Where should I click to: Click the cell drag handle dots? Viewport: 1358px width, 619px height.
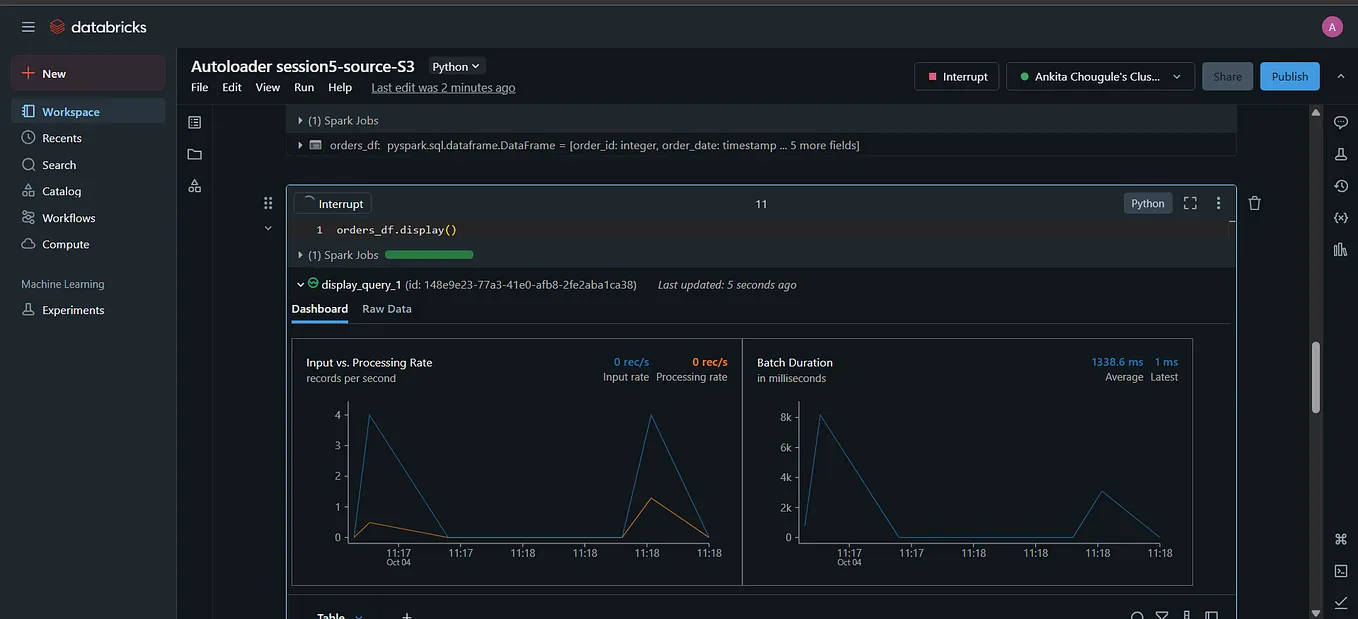268,202
